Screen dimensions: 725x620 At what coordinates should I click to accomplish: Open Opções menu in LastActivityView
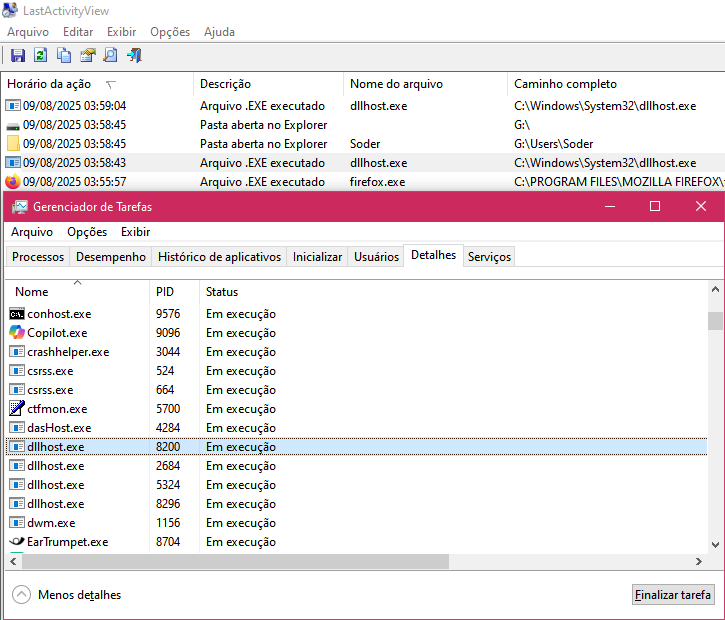tap(170, 32)
